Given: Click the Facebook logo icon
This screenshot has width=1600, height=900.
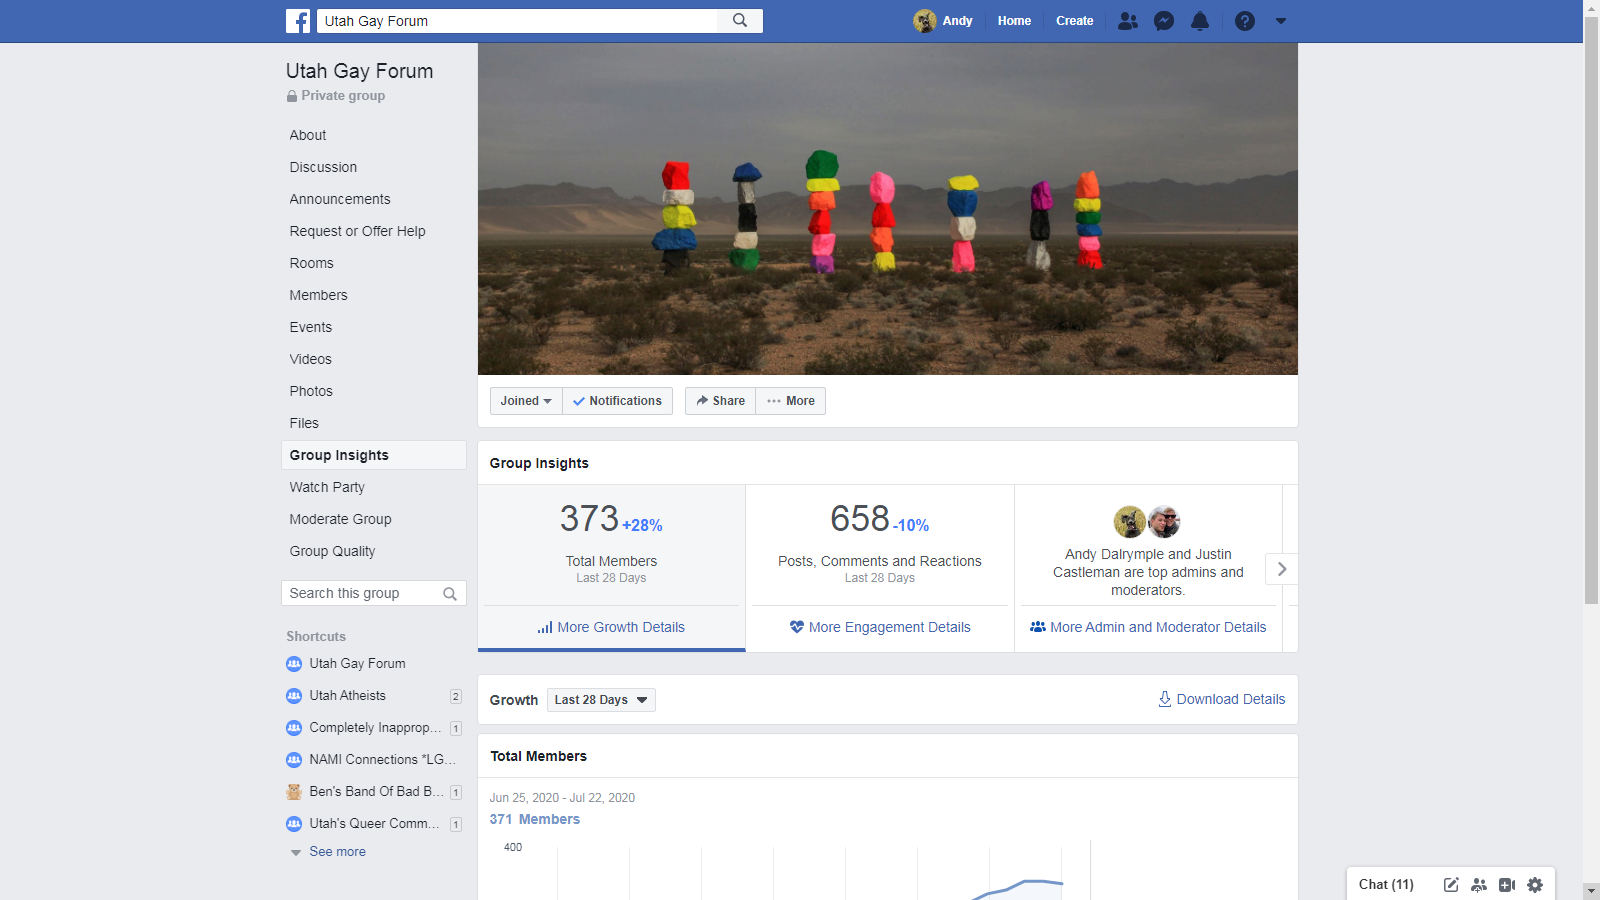Looking at the screenshot, I should pos(298,21).
